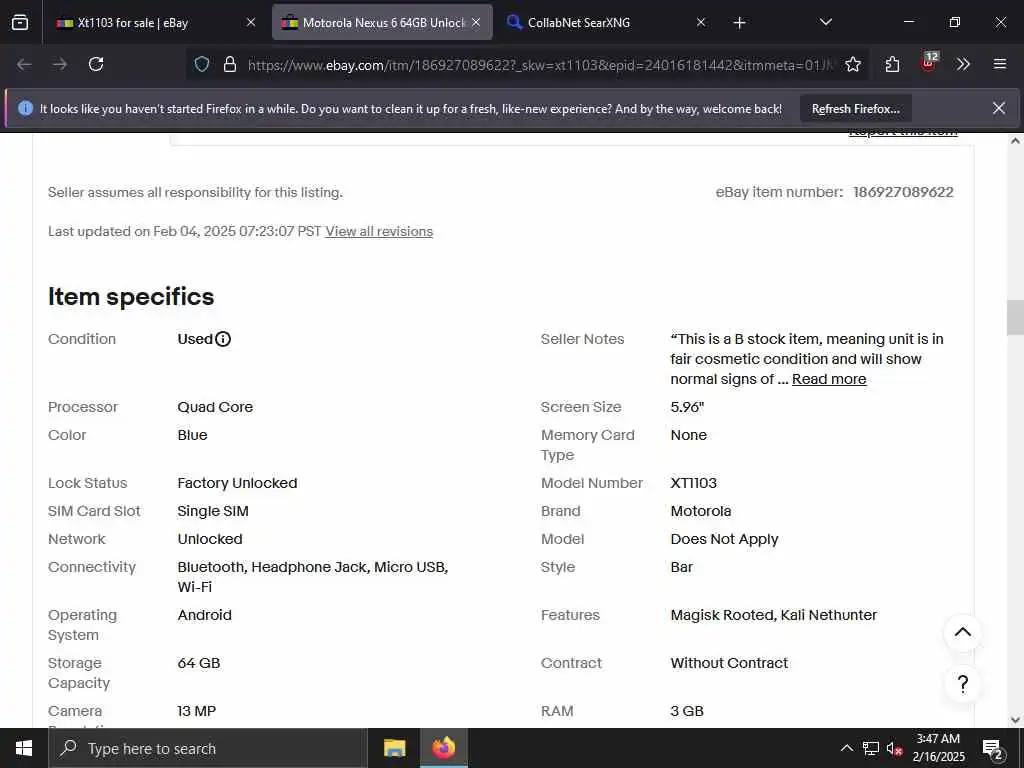Screen dimensions: 1024x768
Task: Open the clock showing 3:47 AM
Action: [x=938, y=748]
